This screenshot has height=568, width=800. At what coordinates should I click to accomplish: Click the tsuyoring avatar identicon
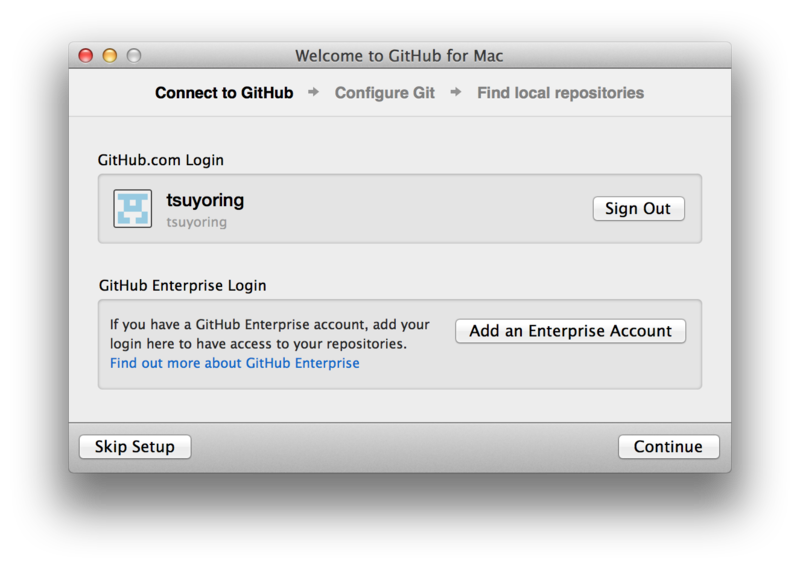coord(133,208)
